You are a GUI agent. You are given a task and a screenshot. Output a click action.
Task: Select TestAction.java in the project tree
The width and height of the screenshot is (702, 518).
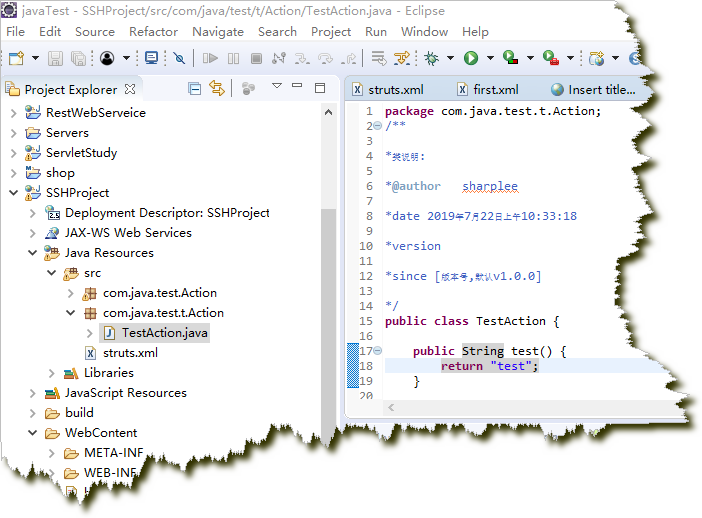(x=165, y=333)
